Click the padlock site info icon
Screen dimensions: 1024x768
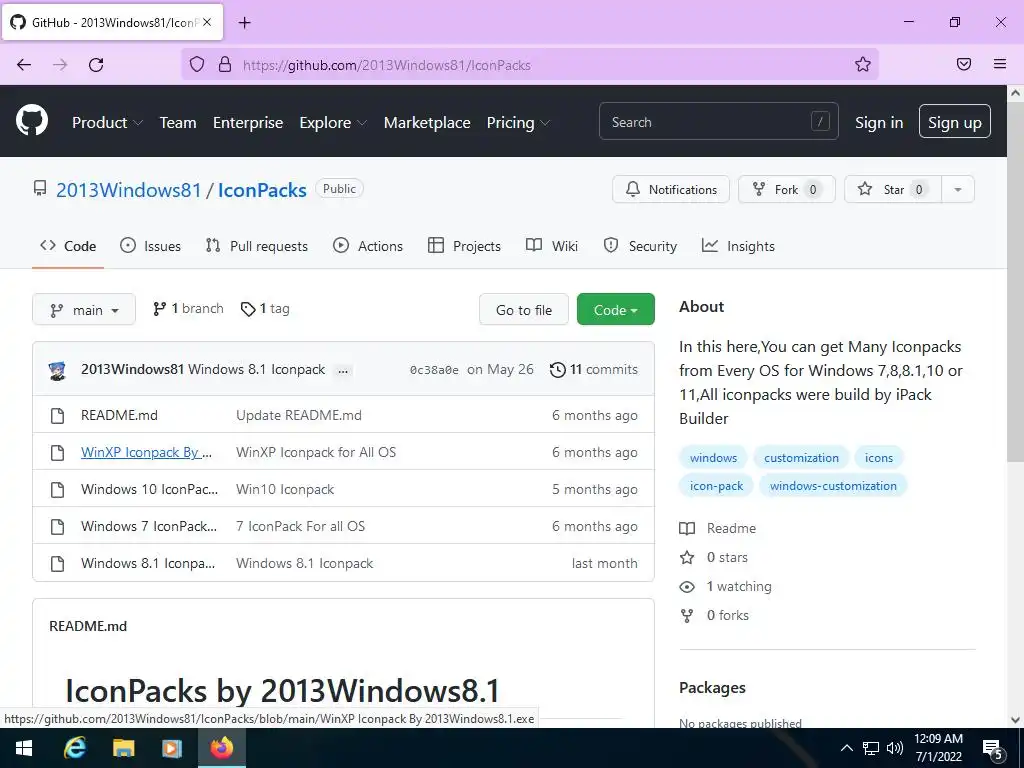click(x=225, y=65)
